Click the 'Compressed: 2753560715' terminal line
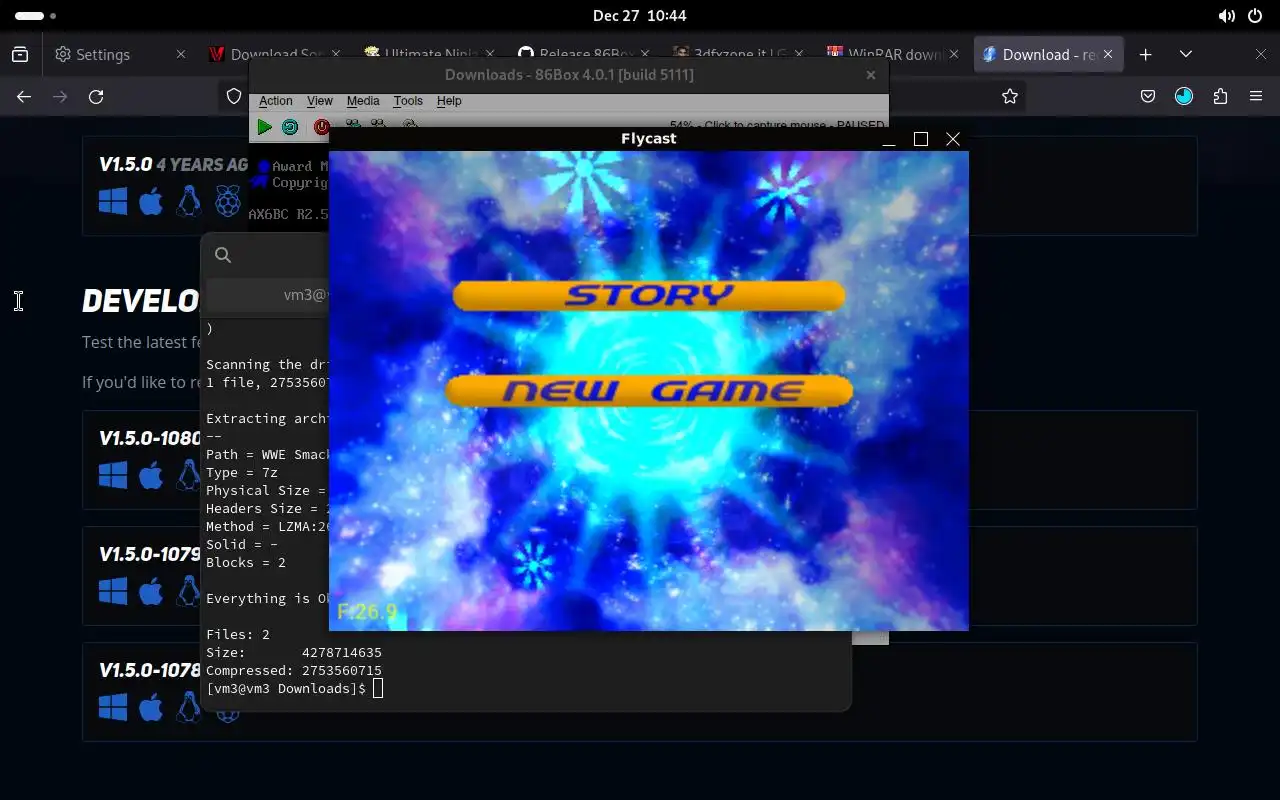1280x800 pixels. coord(294,670)
